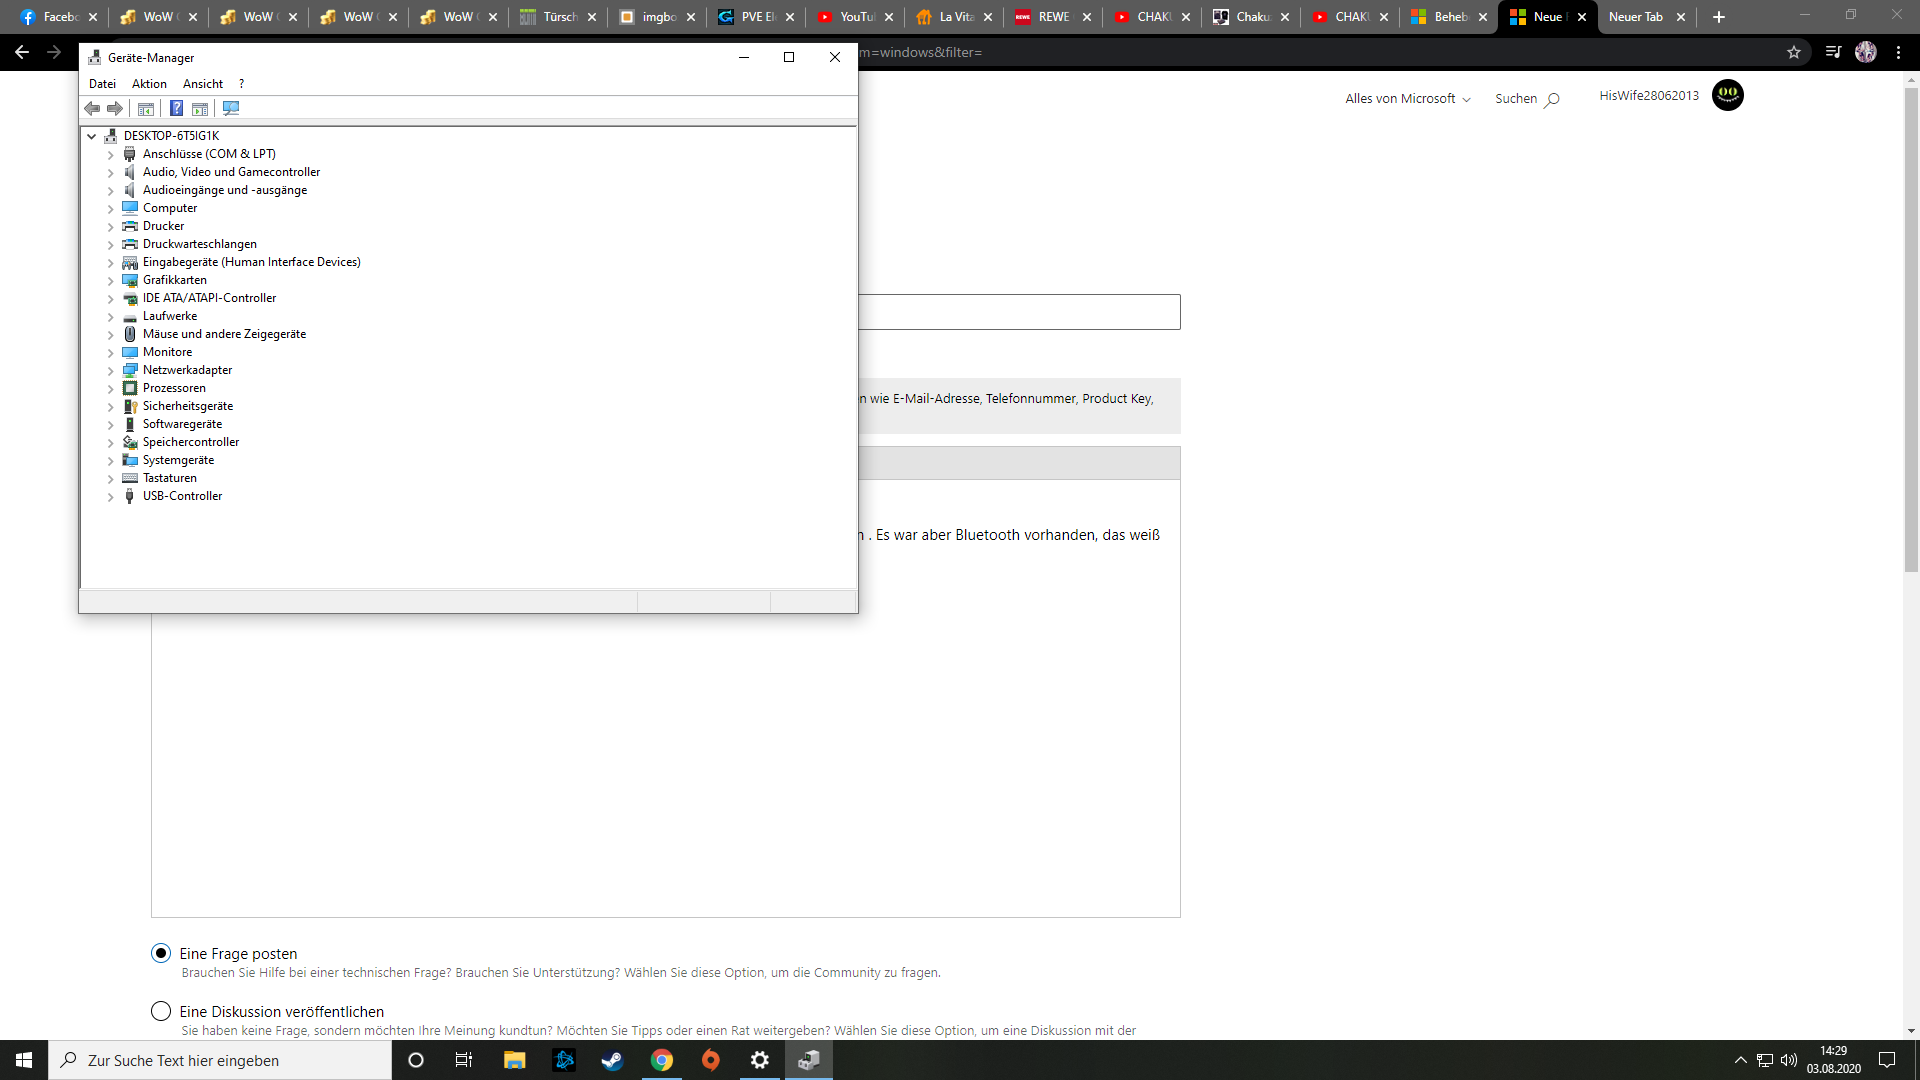Select the Grafikkarten device icon

tap(129, 280)
